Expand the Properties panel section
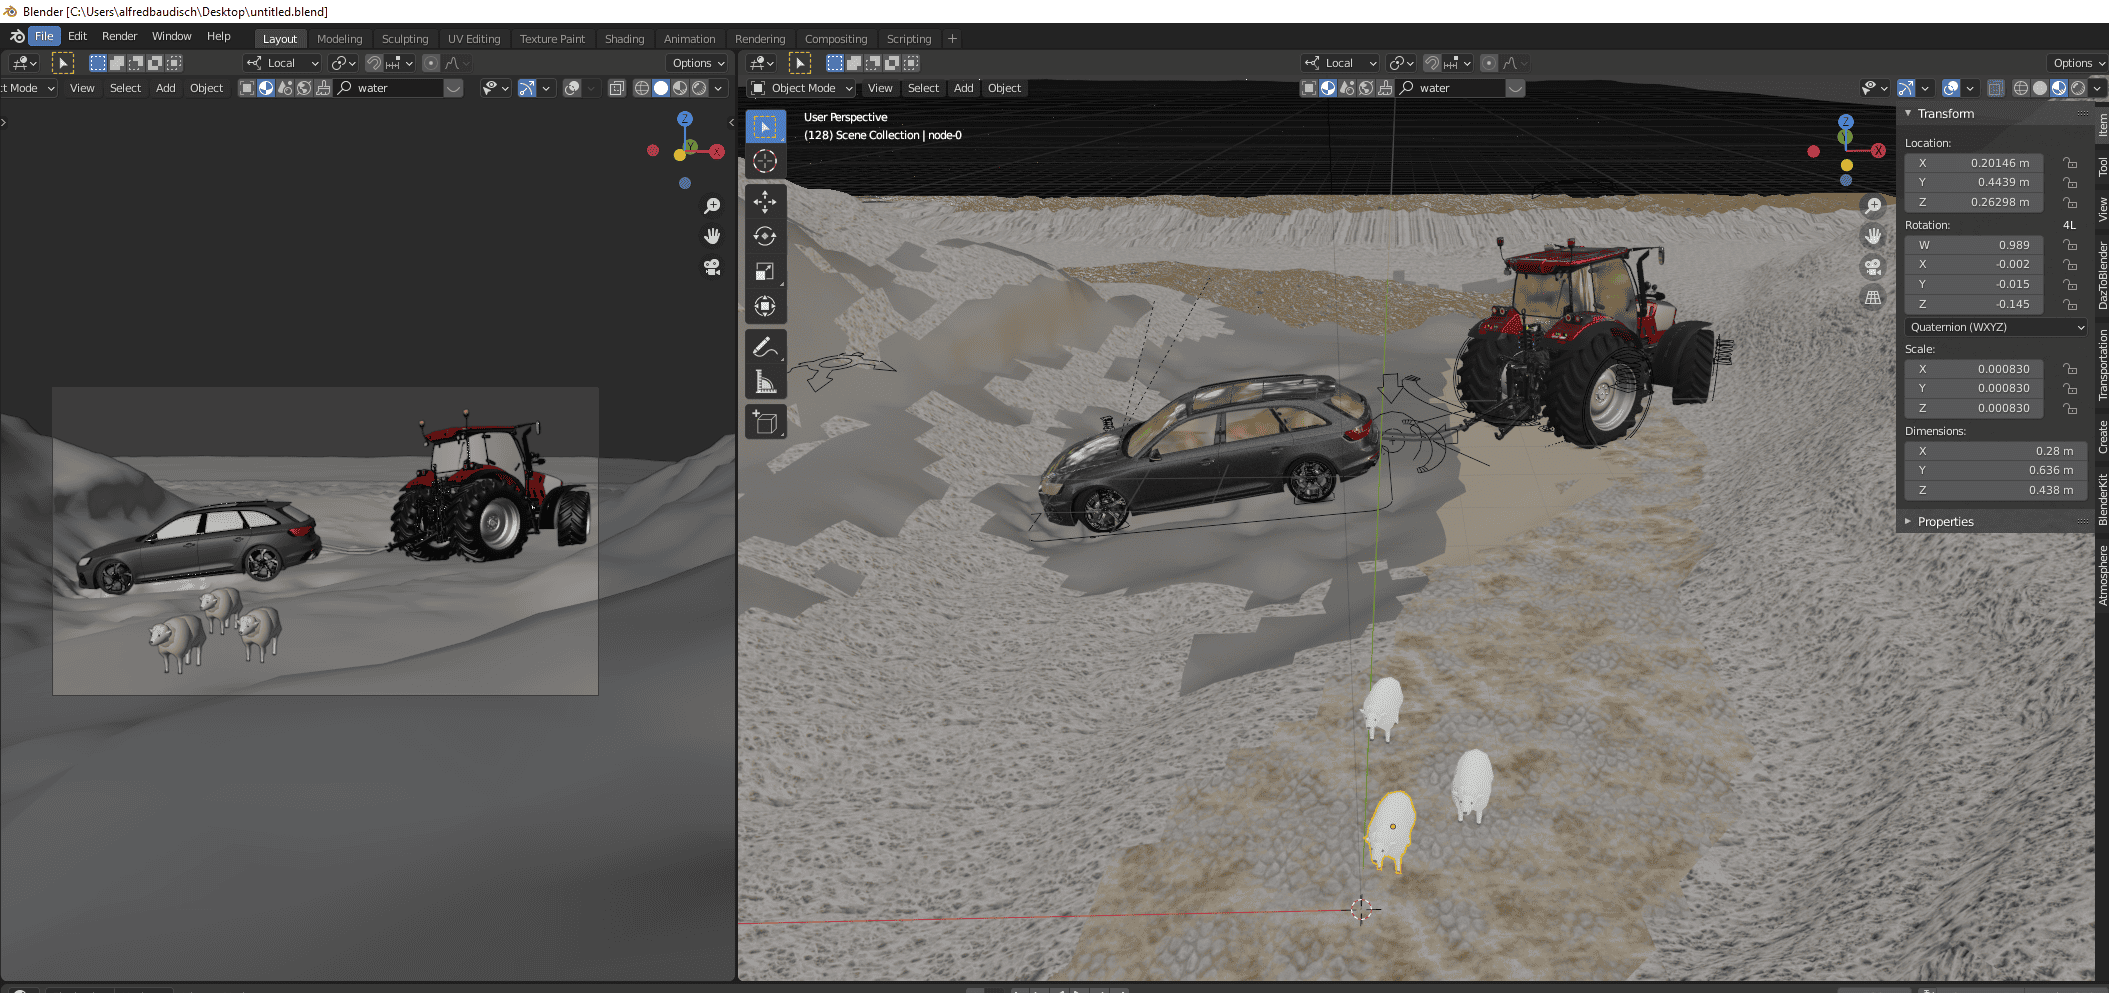2109x993 pixels. coord(1945,521)
